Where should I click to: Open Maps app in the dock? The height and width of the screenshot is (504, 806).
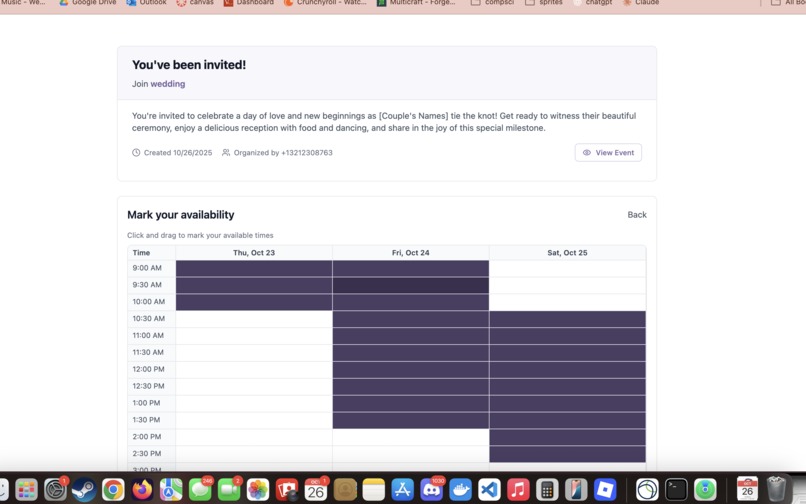tap(171, 489)
